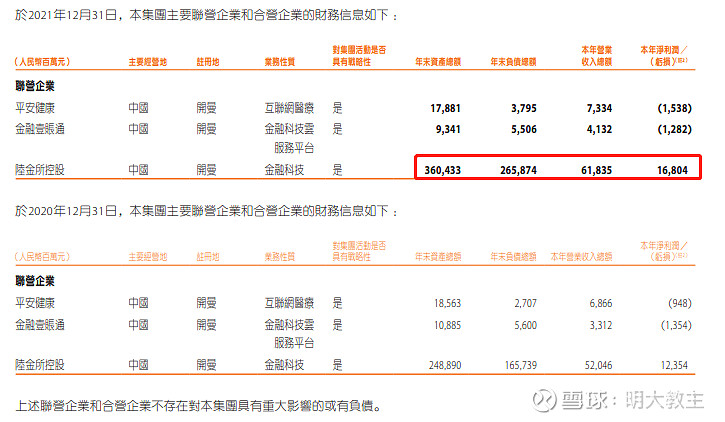The image size is (725, 422).
Task: Select value '3,795' for 平安健康 liabilities
Action: tap(524, 108)
